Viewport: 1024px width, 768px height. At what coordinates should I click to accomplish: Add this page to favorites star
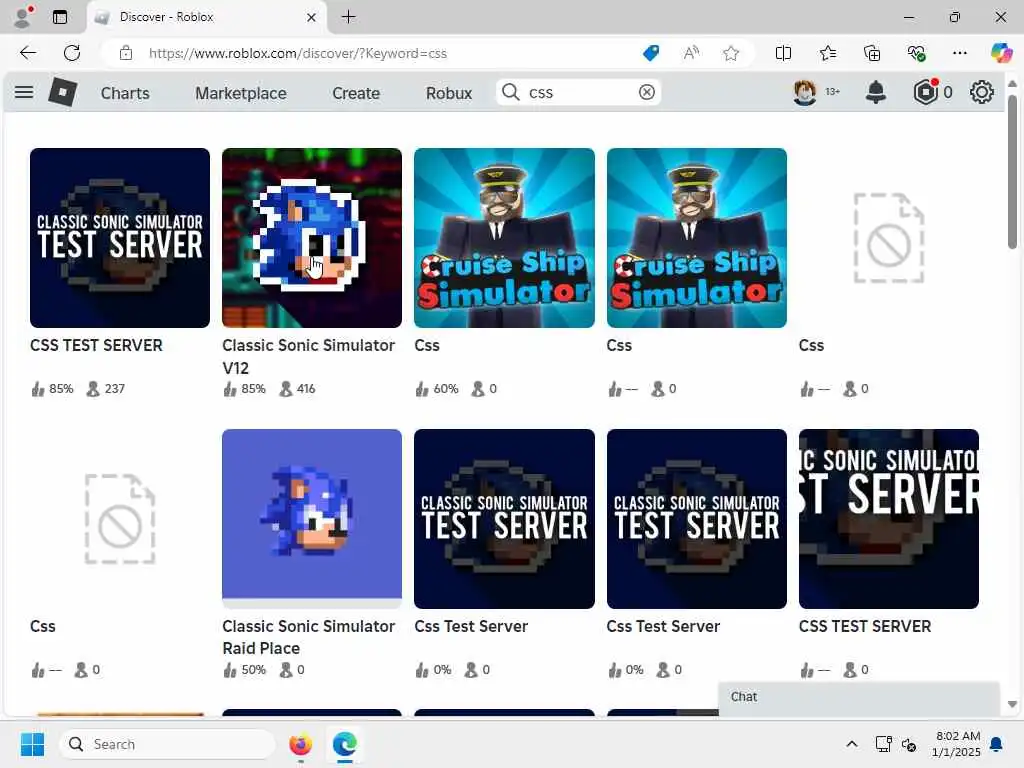point(731,53)
